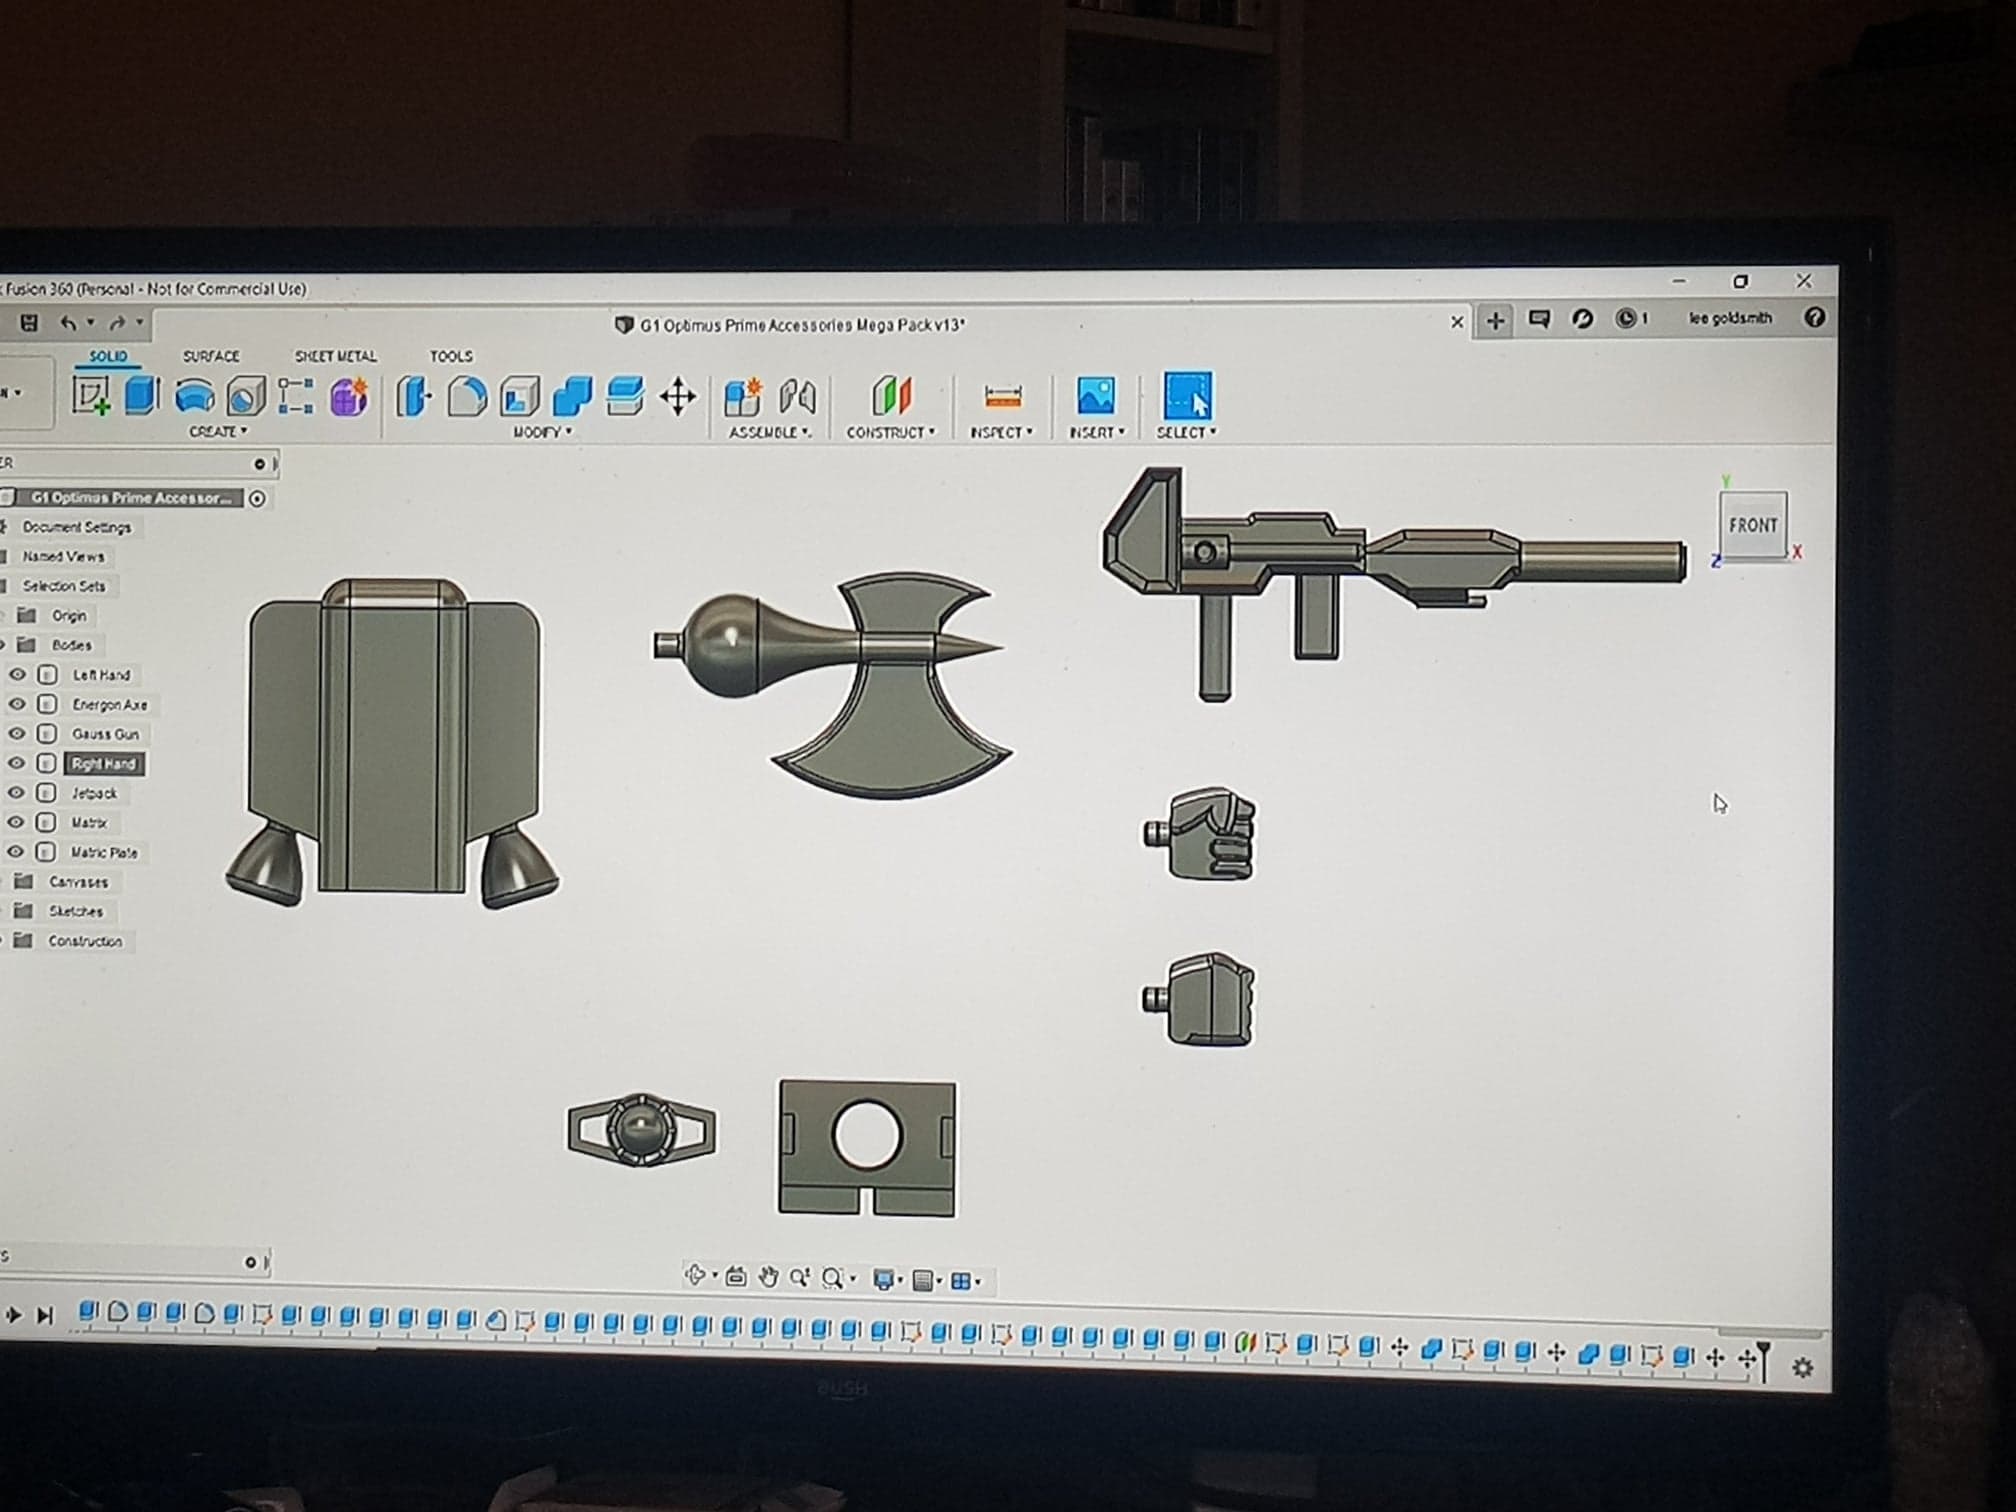
Task: Click the Look At navigation icon
Action: pyautogui.click(x=736, y=1276)
